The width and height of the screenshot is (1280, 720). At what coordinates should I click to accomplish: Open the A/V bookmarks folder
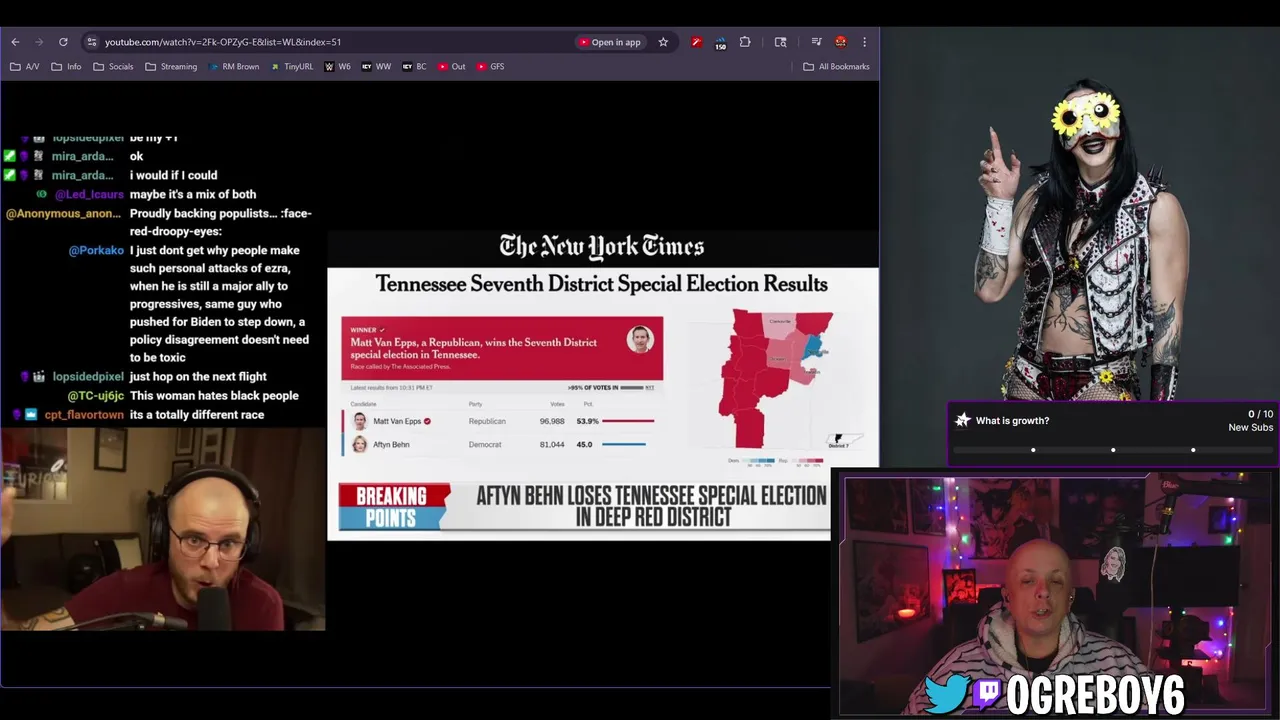point(25,67)
